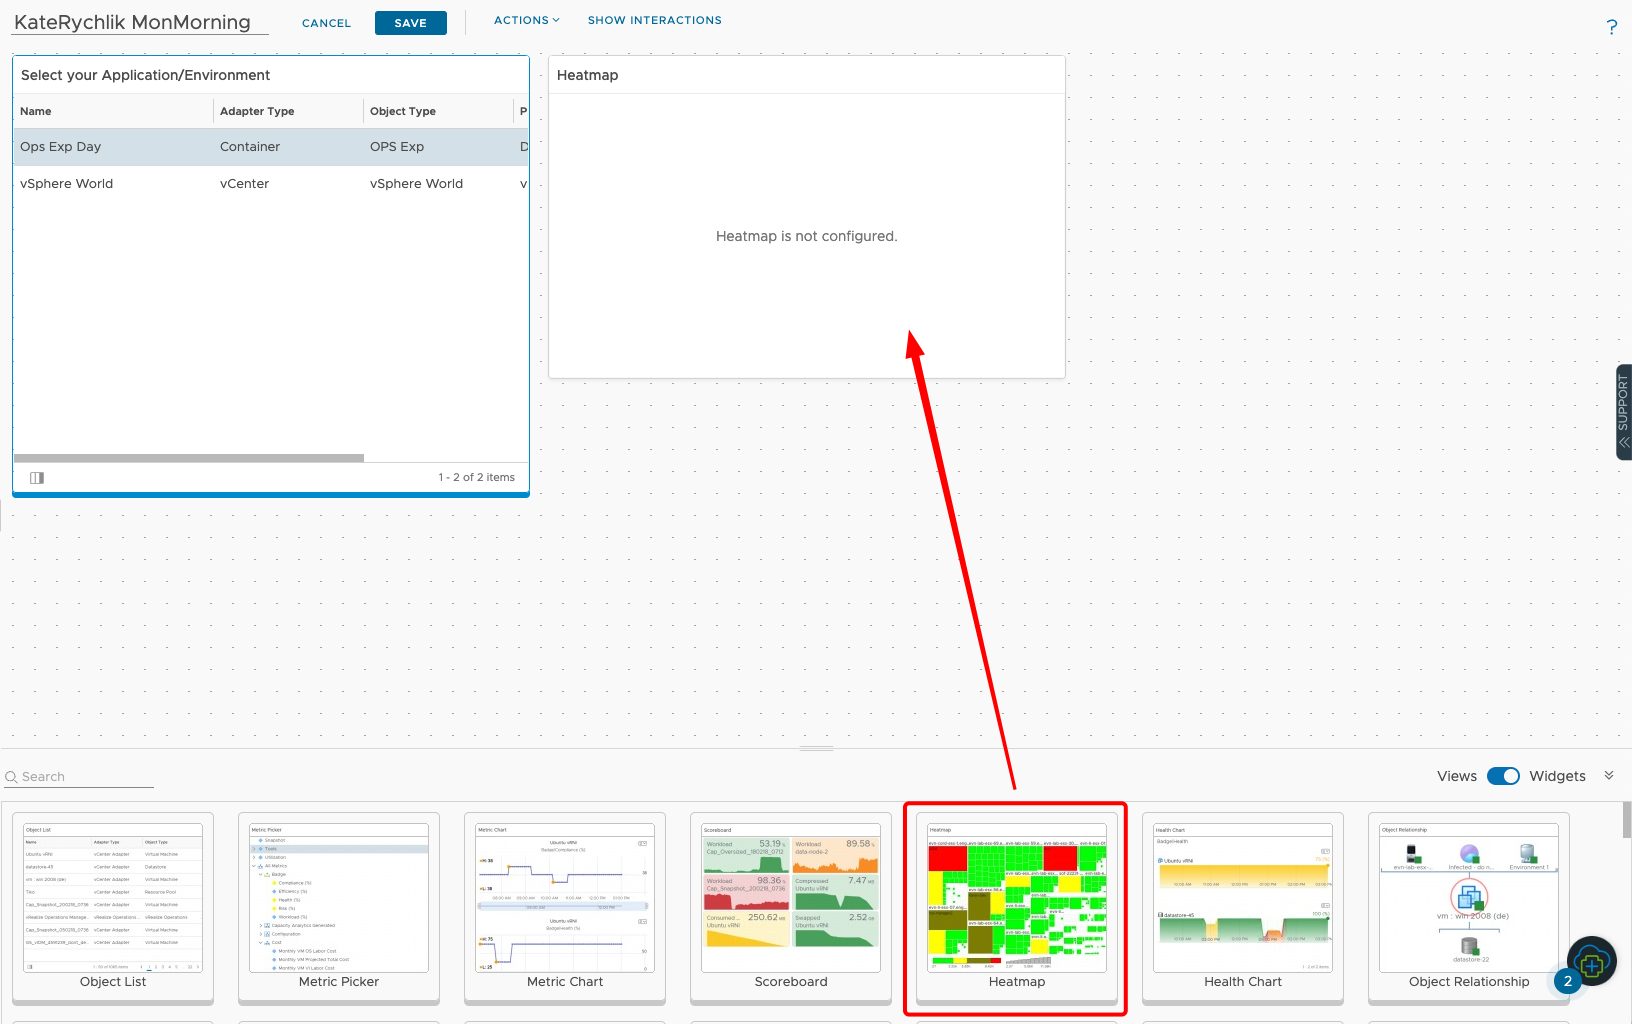Viewport: 1632px width, 1024px height.
Task: Click the CANCEL button
Action: (326, 22)
